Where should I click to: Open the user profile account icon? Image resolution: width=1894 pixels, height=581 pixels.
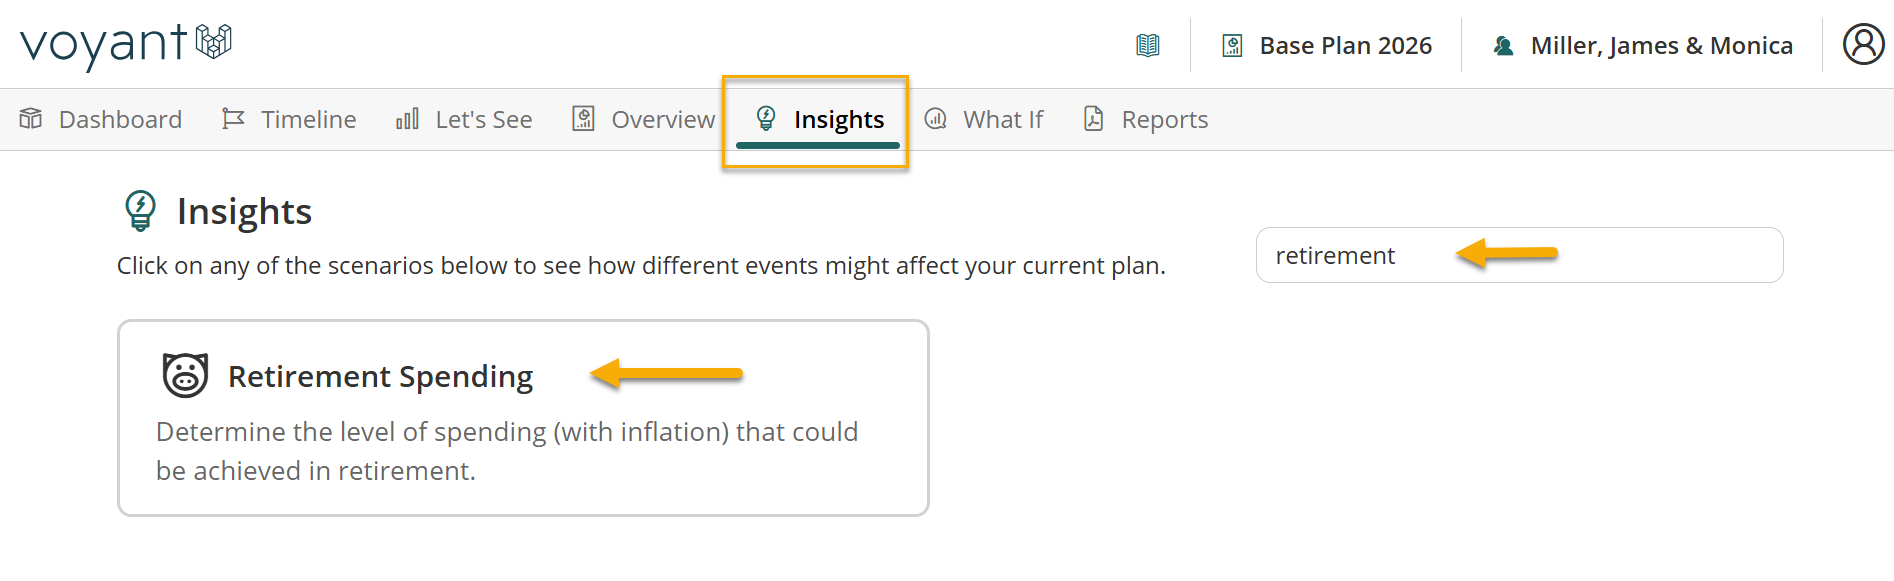1863,45
